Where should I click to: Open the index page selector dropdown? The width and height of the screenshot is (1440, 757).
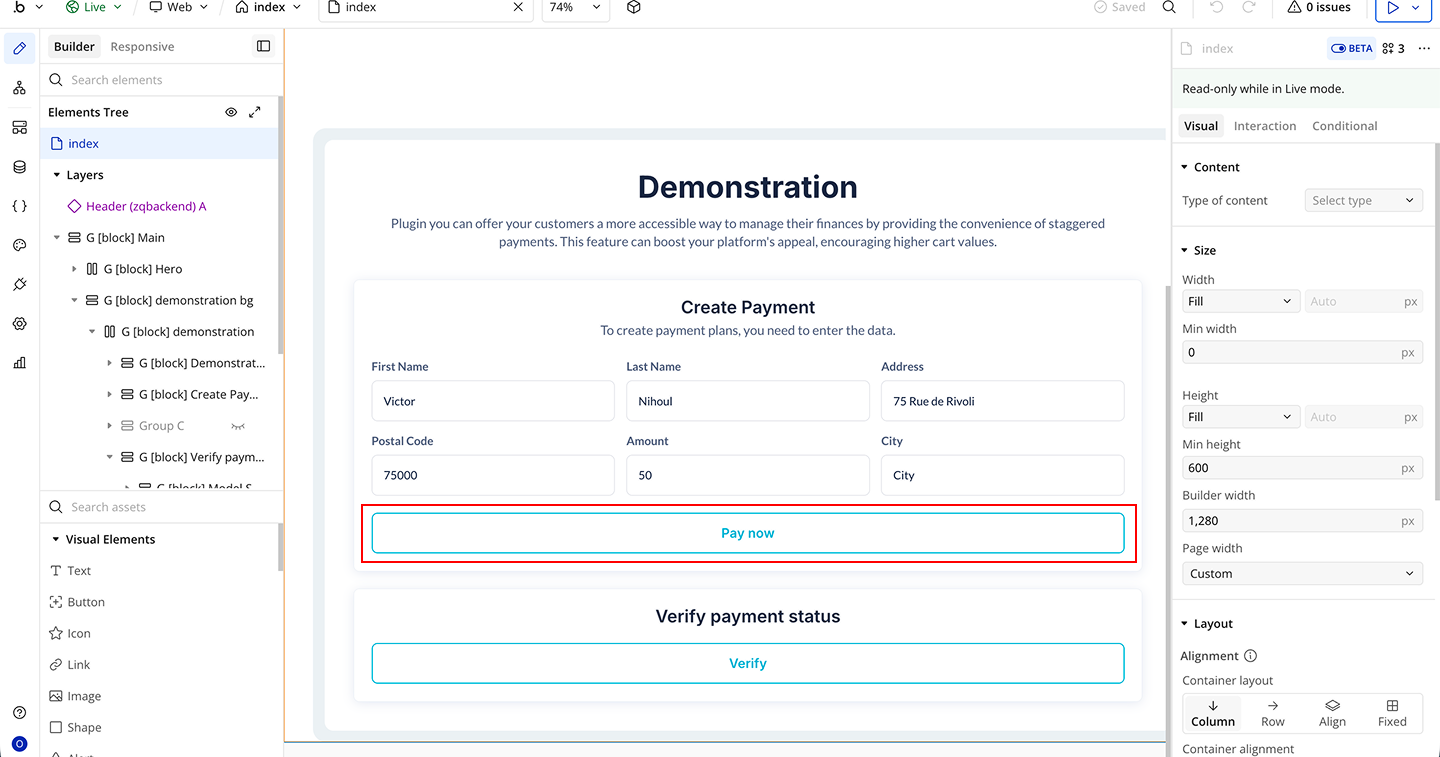[269, 7]
